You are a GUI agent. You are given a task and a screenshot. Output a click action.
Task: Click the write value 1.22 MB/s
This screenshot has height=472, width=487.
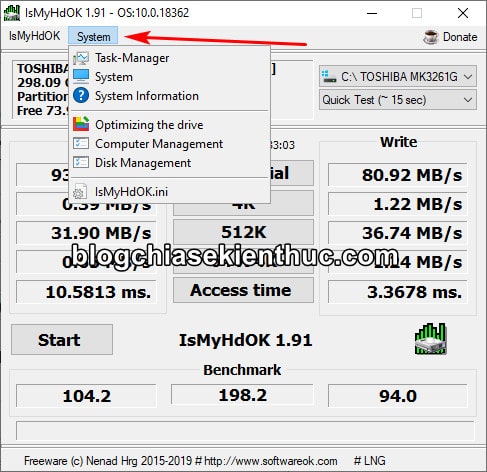(398, 204)
